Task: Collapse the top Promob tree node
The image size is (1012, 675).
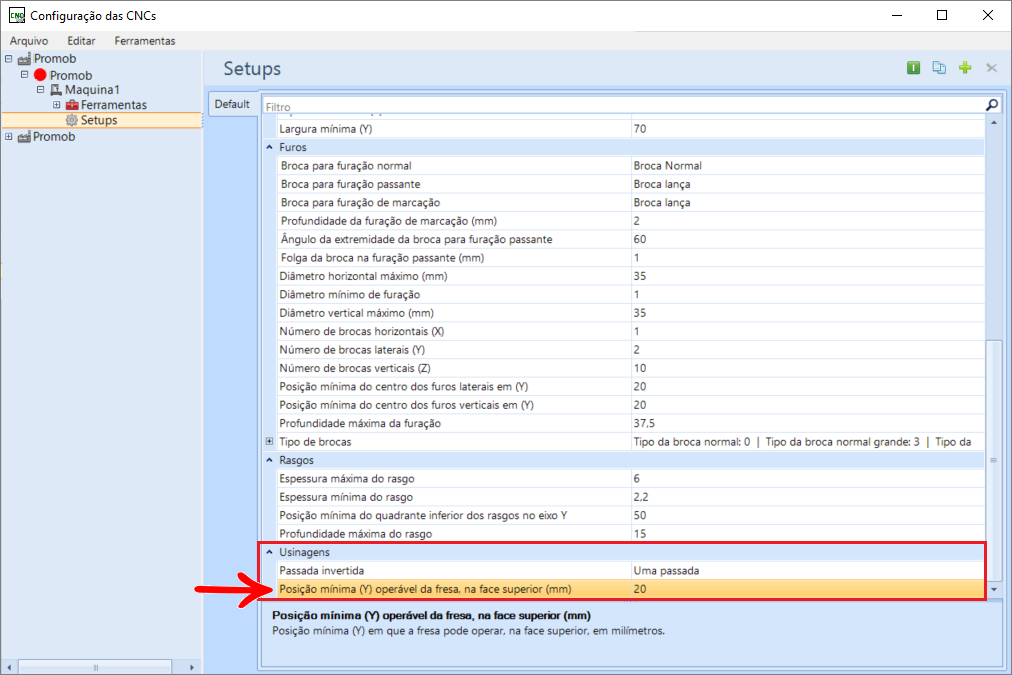Action: [x=8, y=59]
